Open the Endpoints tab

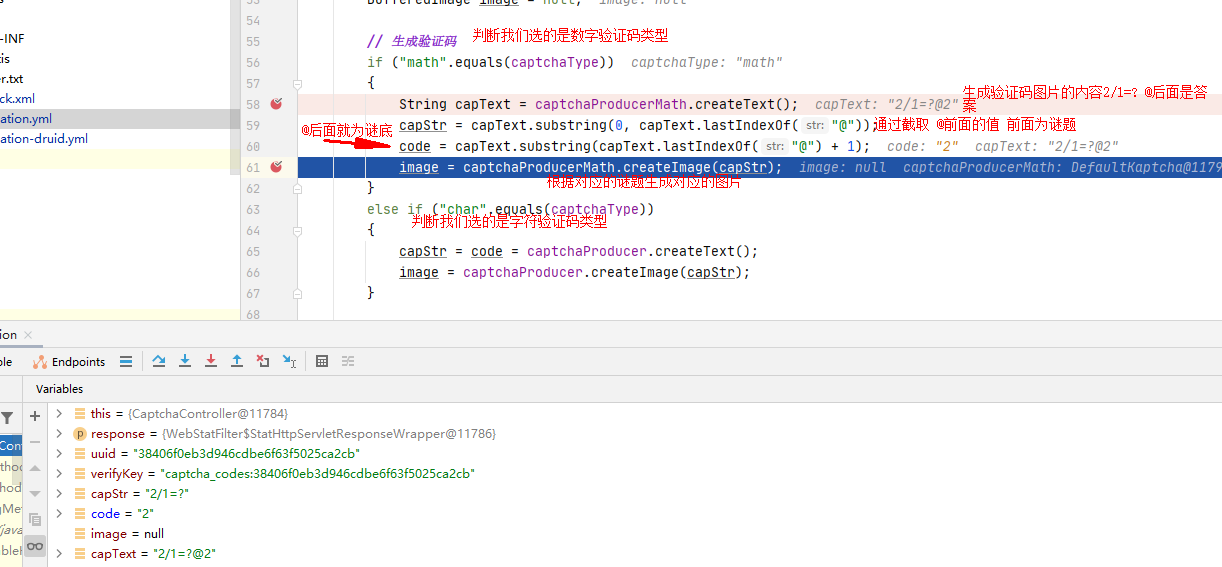[69, 362]
